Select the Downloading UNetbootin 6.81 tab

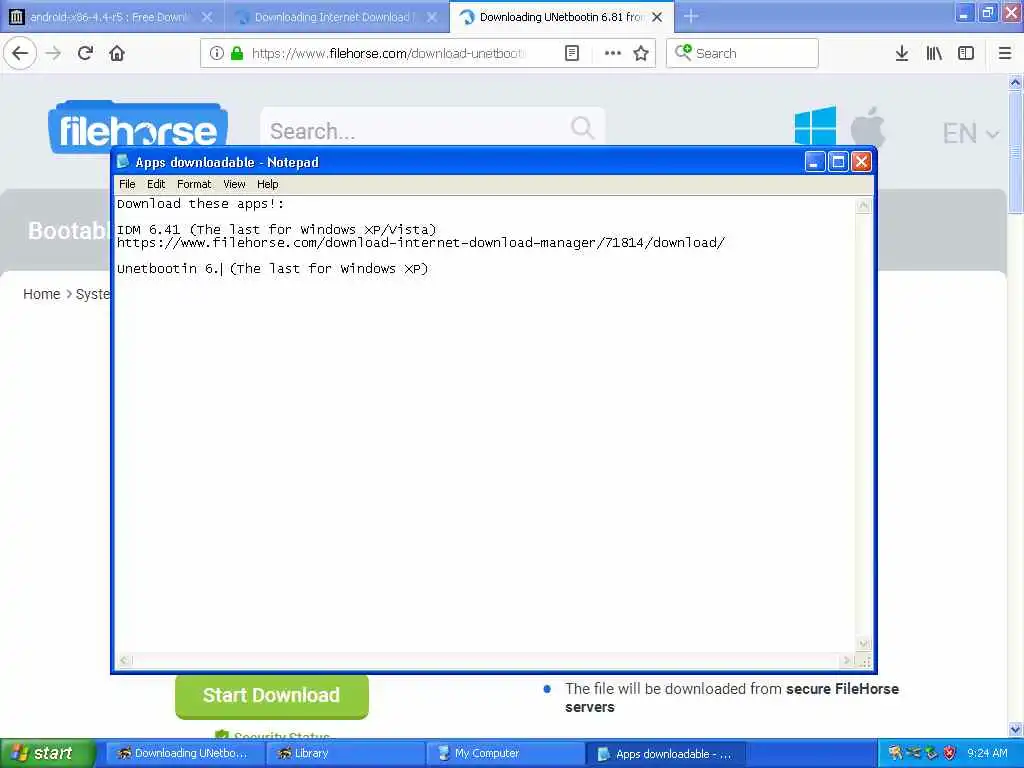pos(562,17)
